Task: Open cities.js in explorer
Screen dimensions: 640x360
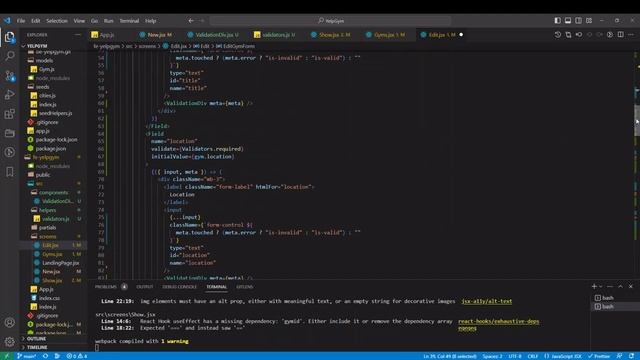Action: [x=47, y=96]
